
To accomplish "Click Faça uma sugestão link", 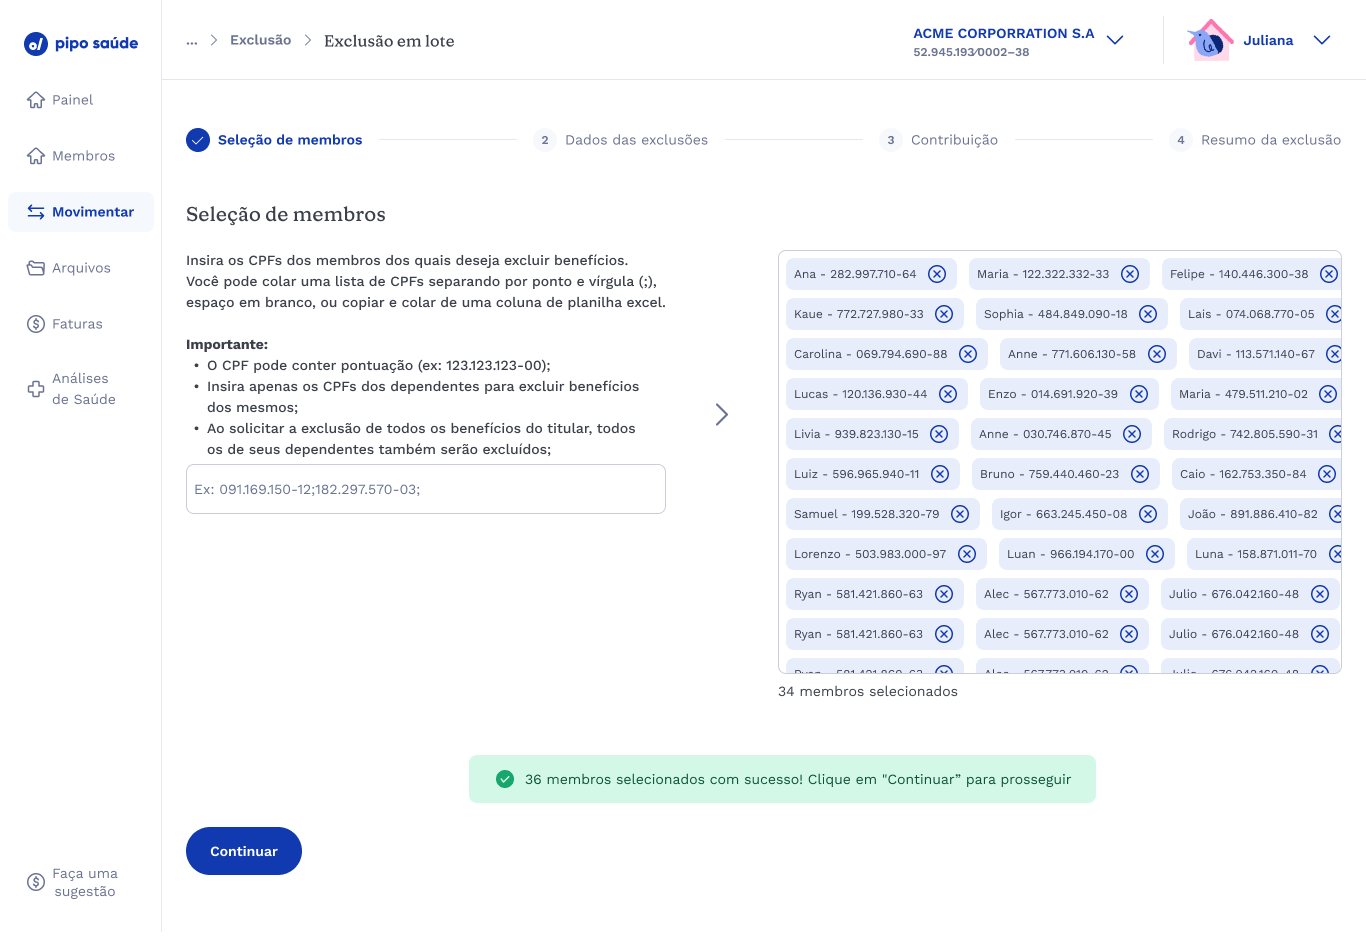I will click(84, 882).
